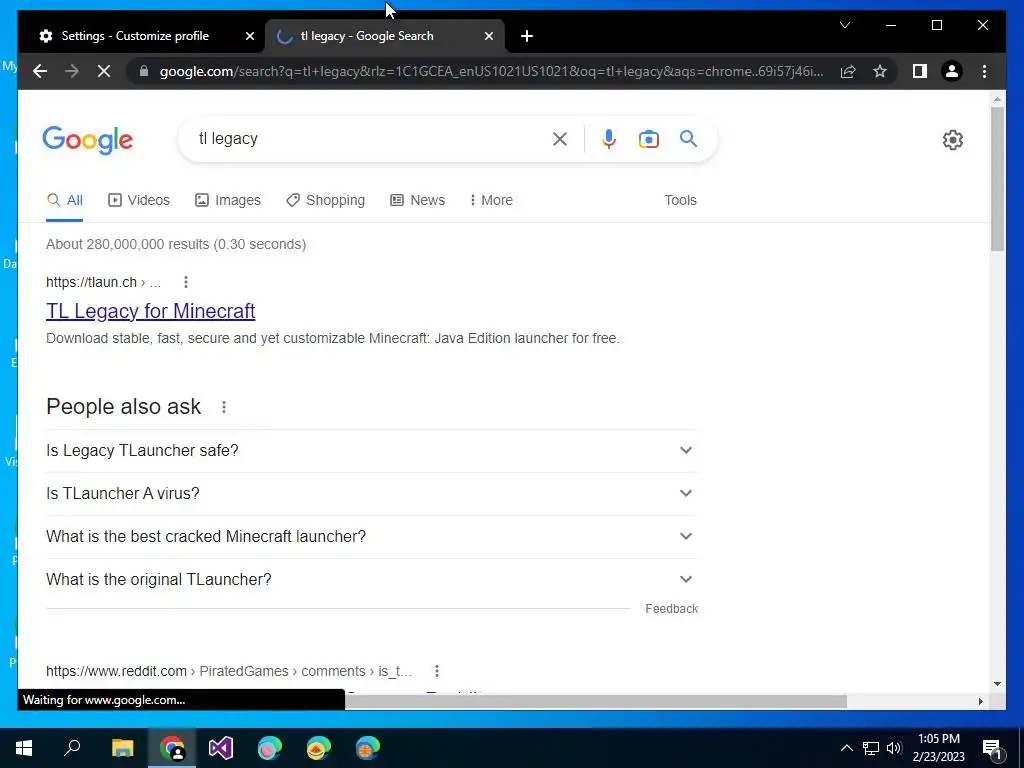1024x768 pixels.
Task: Click the horizontal scrollbar thumb
Action: [596, 701]
